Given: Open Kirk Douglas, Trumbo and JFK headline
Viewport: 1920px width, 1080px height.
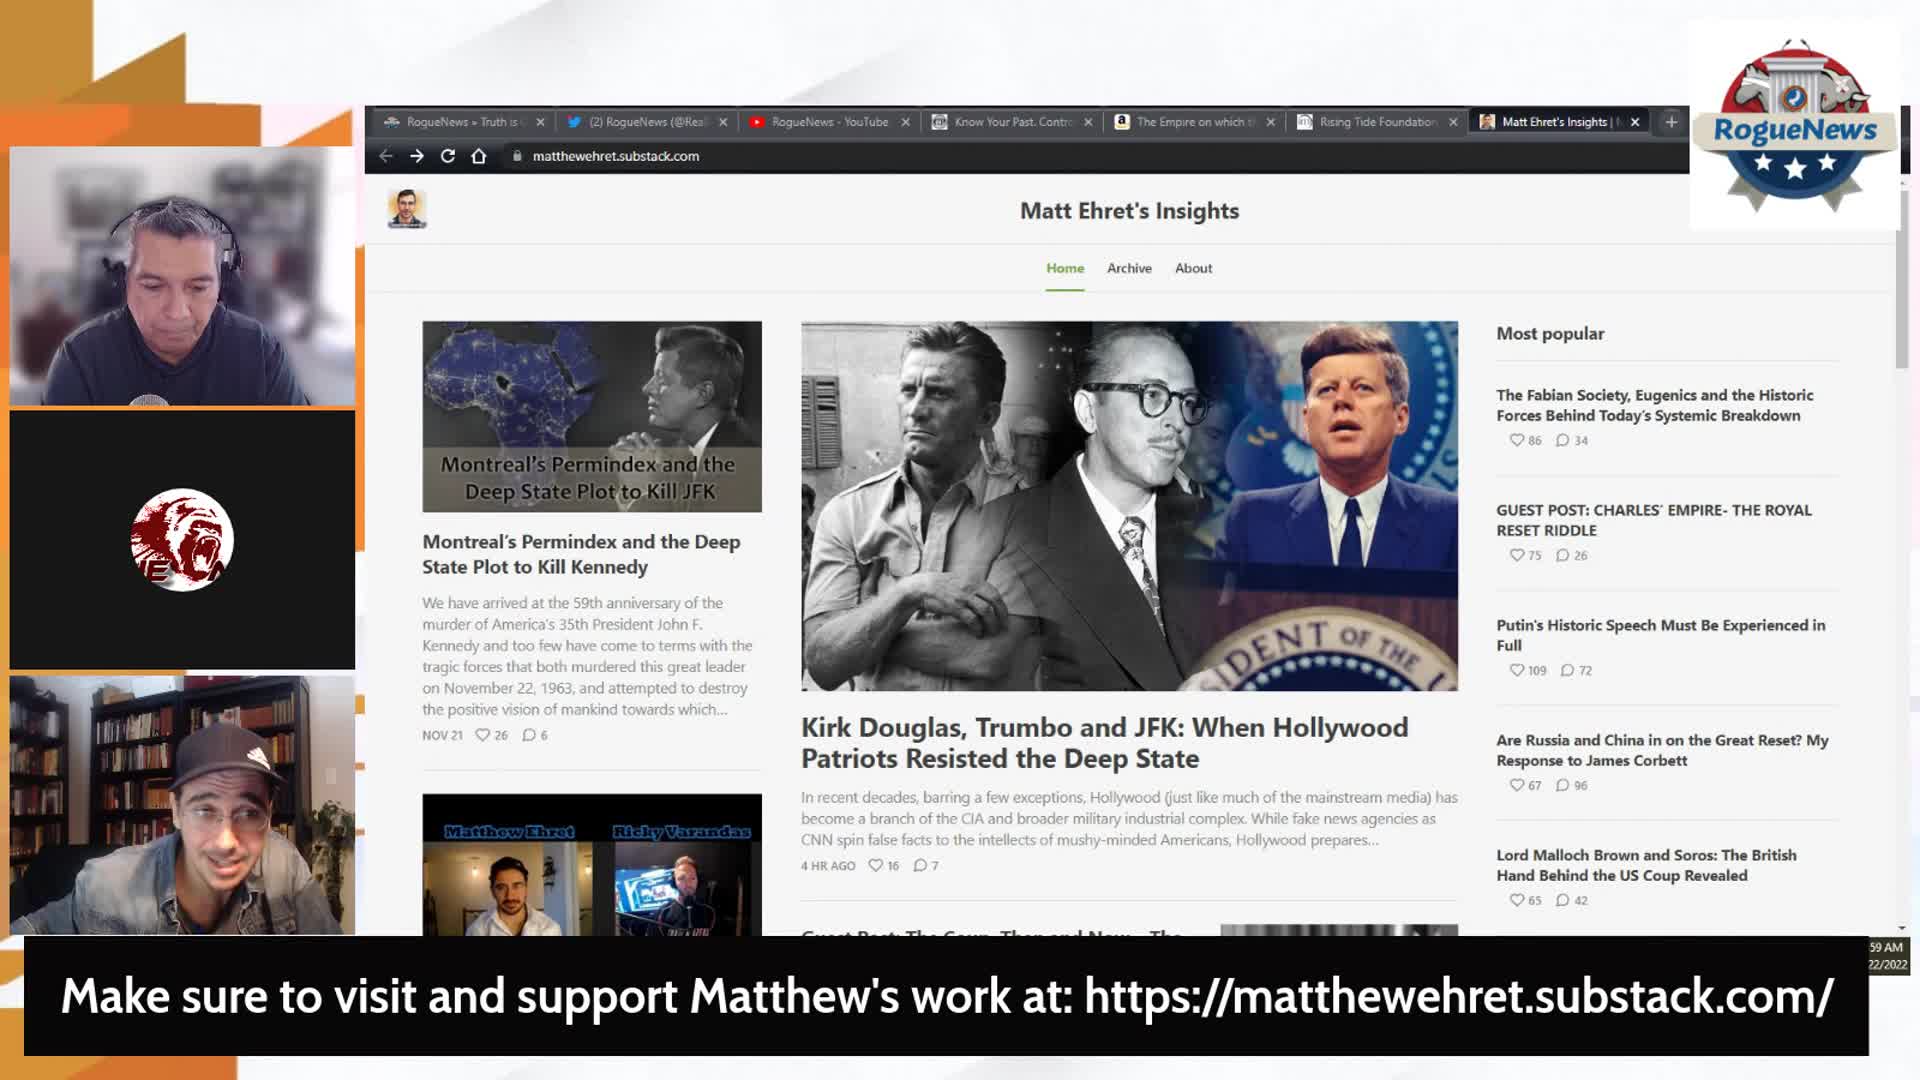Looking at the screenshot, I should [1104, 743].
